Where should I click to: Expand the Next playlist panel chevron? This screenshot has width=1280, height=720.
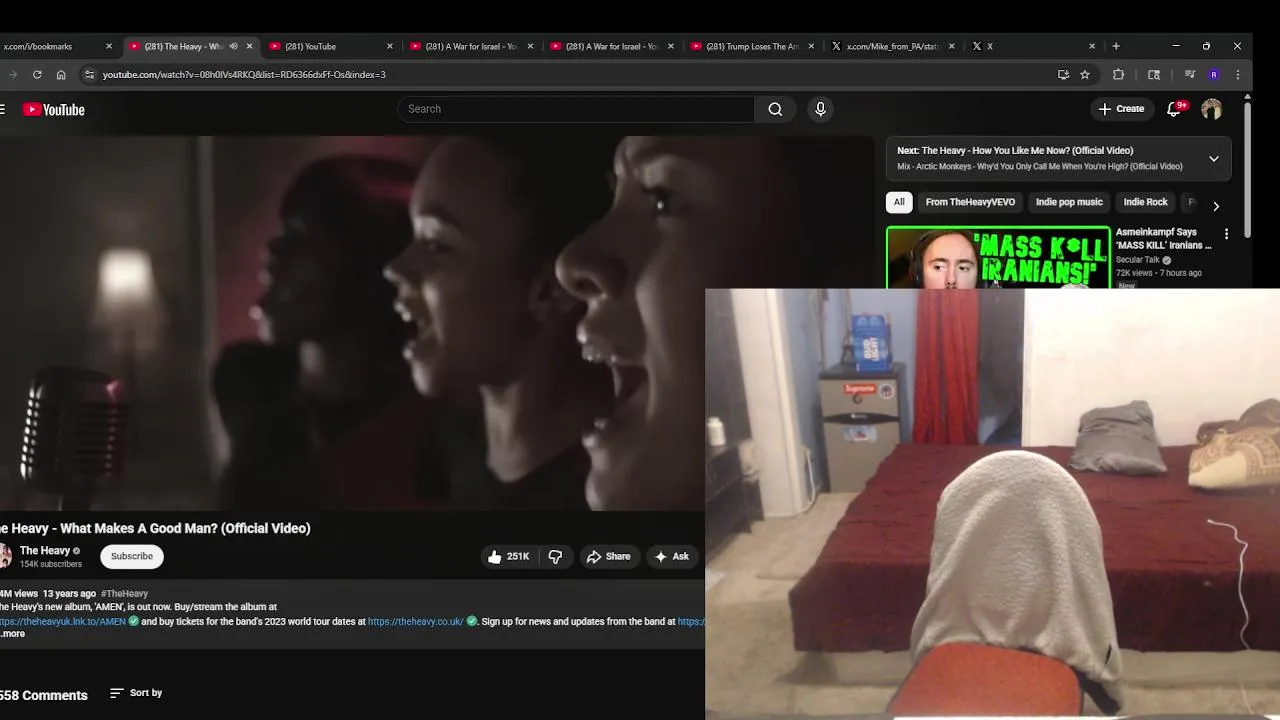click(1214, 158)
